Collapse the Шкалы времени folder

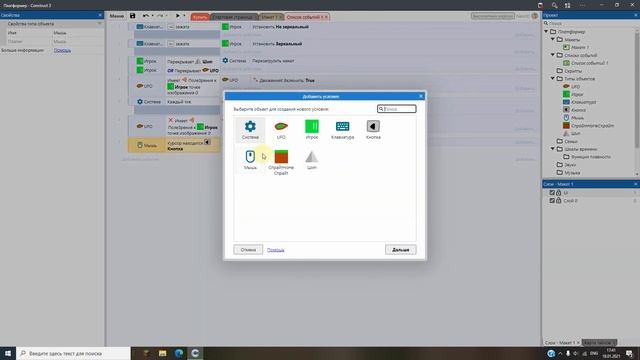click(553, 149)
